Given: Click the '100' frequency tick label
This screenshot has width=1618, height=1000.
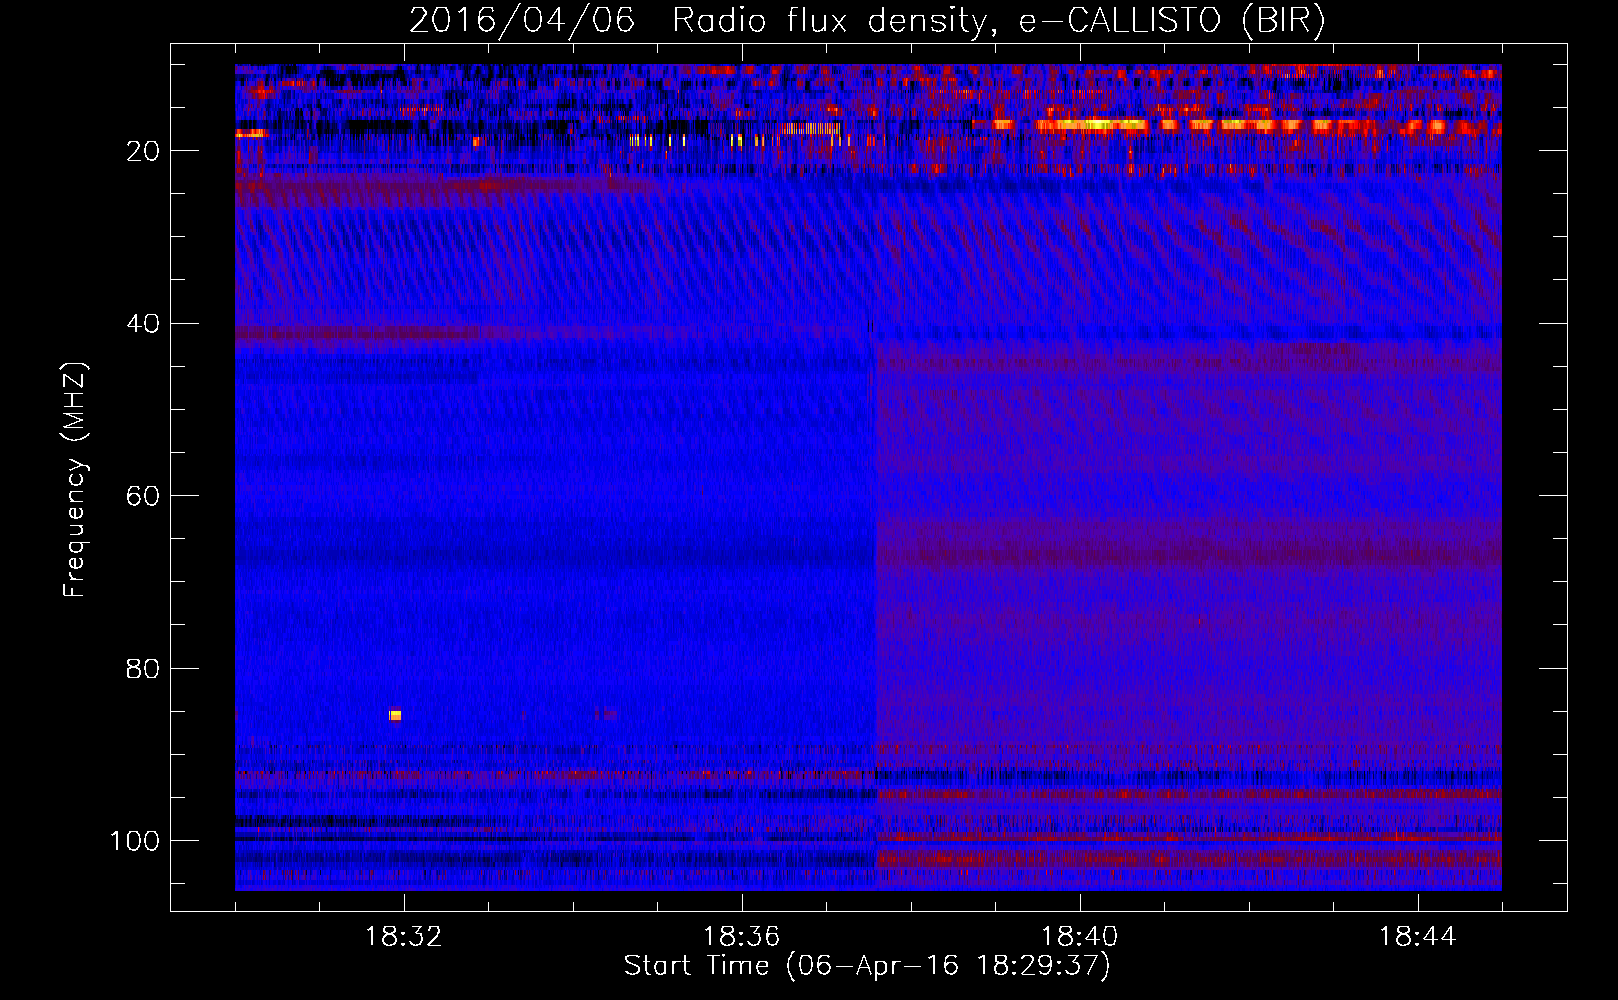Looking at the screenshot, I should click(x=135, y=841).
